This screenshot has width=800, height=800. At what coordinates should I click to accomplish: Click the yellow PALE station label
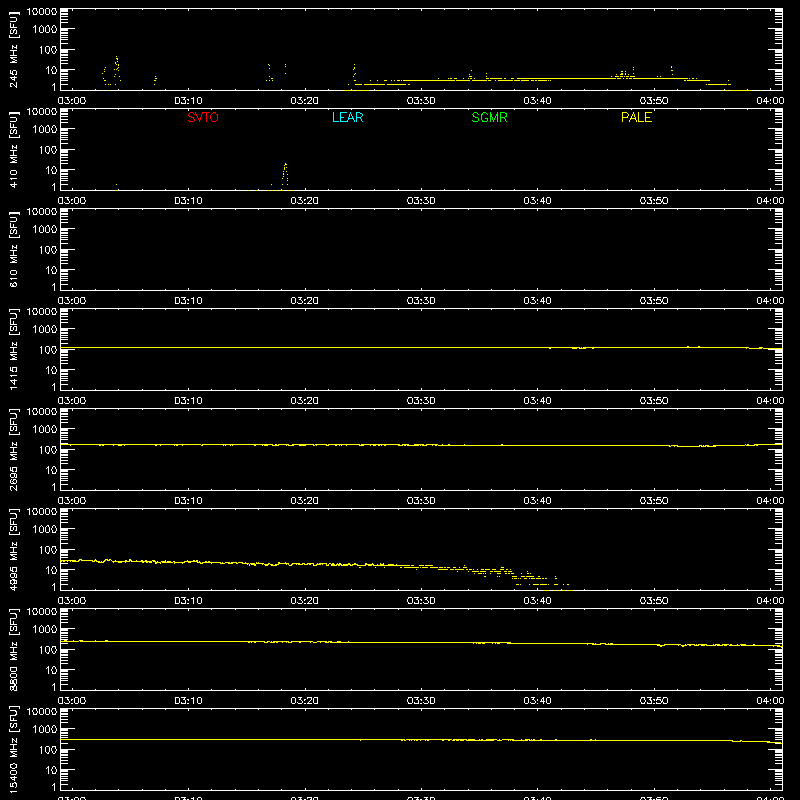coord(636,117)
